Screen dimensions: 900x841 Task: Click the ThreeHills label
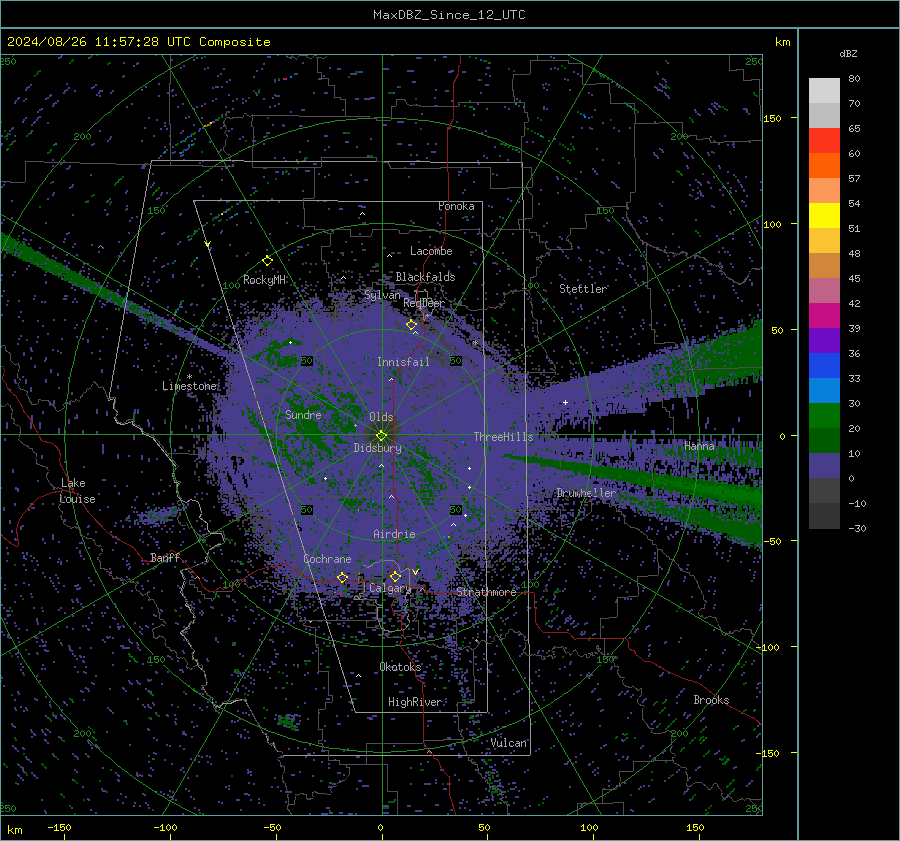(x=503, y=437)
